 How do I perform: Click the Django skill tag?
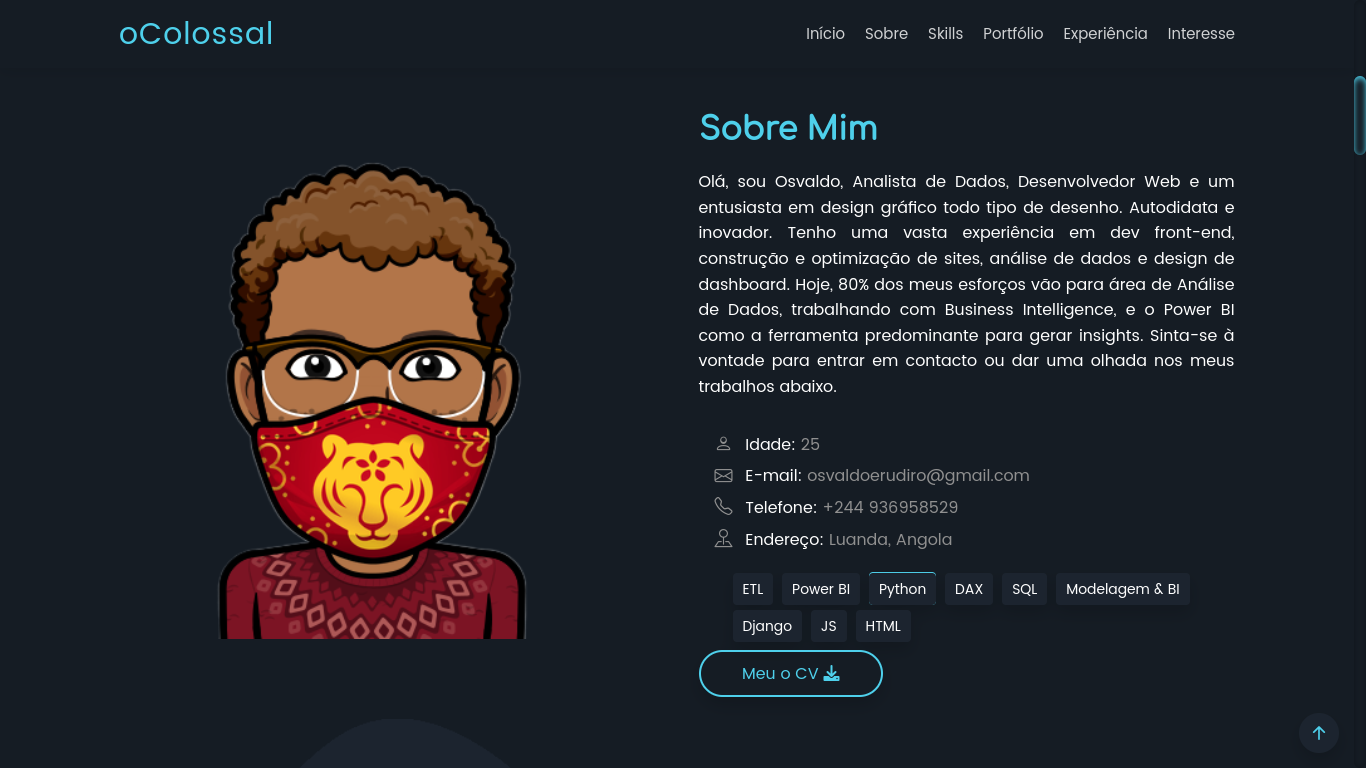(x=767, y=626)
